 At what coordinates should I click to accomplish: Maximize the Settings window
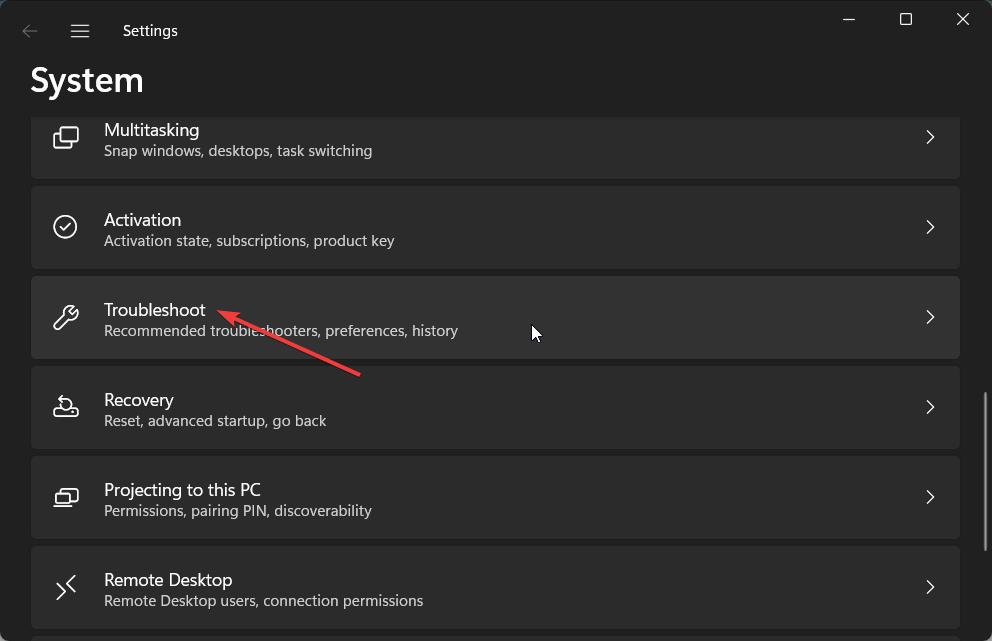point(906,20)
